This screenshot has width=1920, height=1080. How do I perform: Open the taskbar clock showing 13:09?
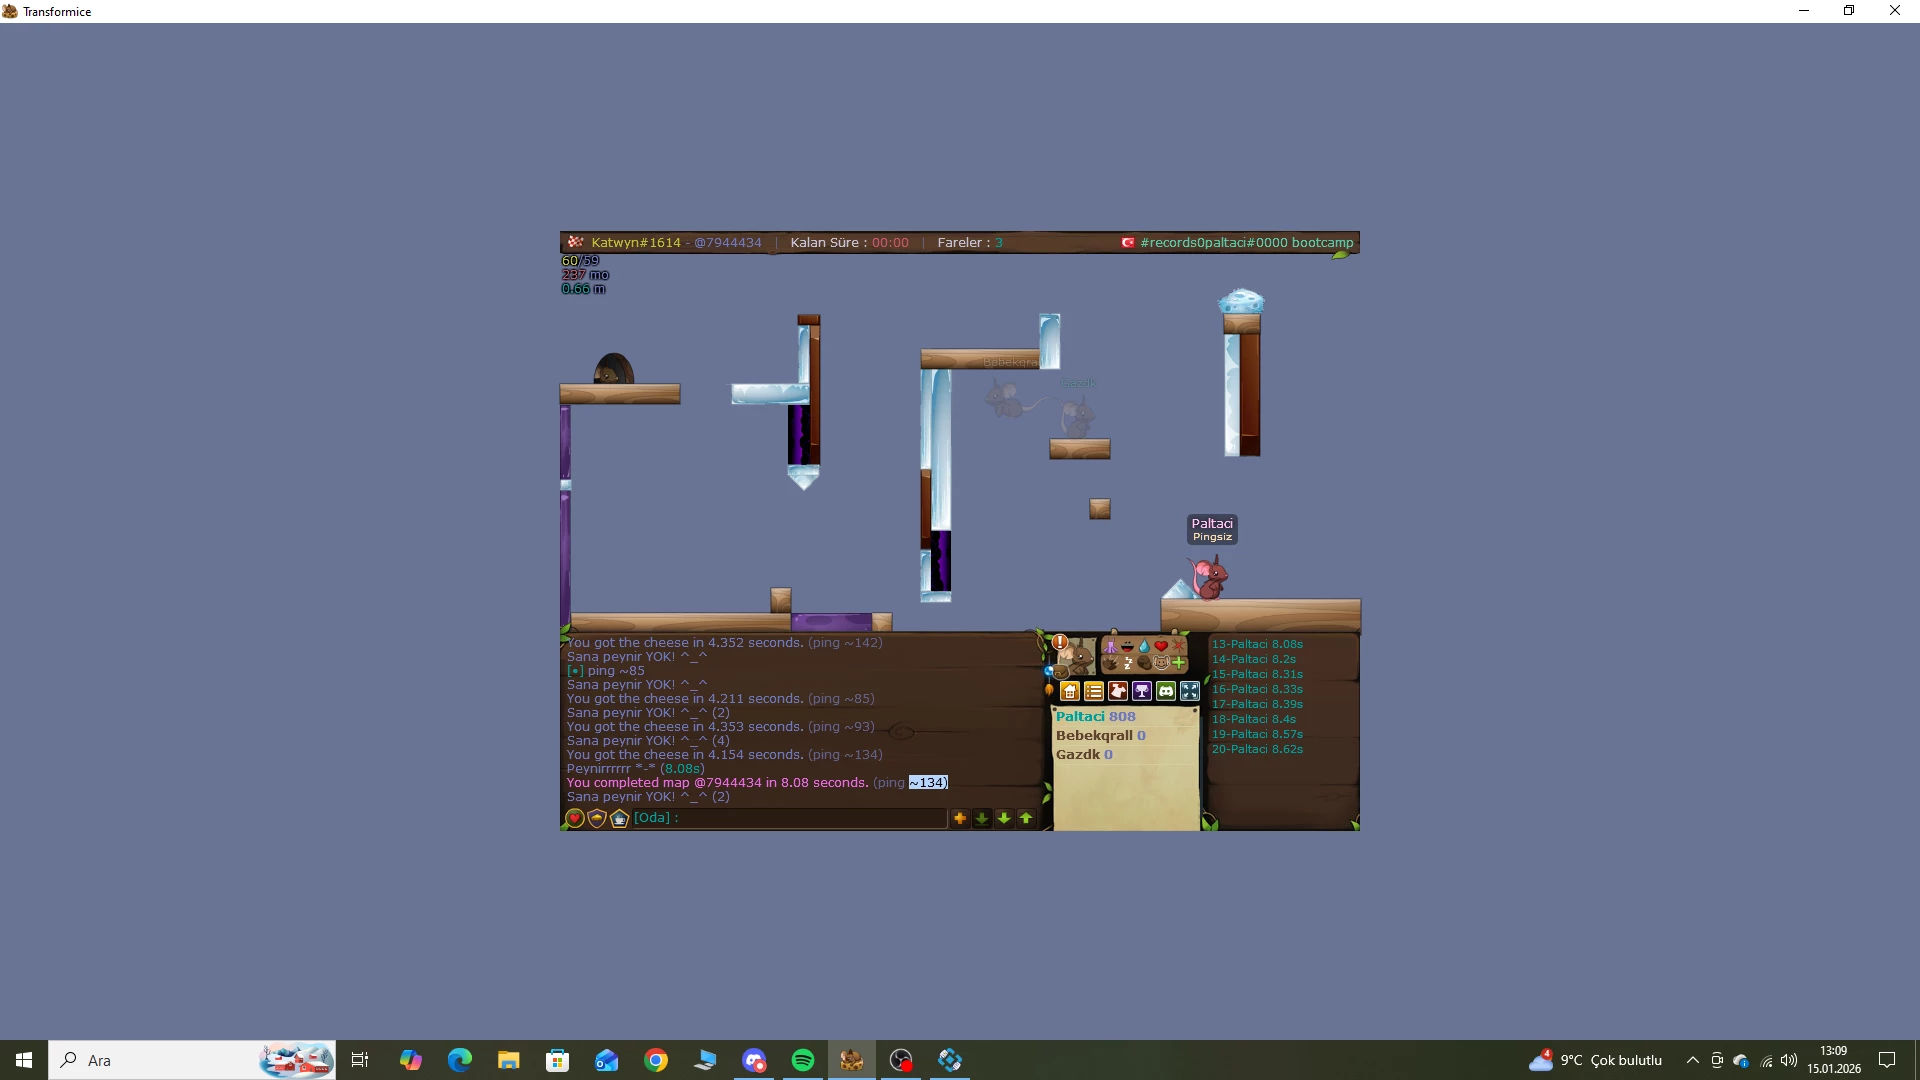point(1834,1060)
